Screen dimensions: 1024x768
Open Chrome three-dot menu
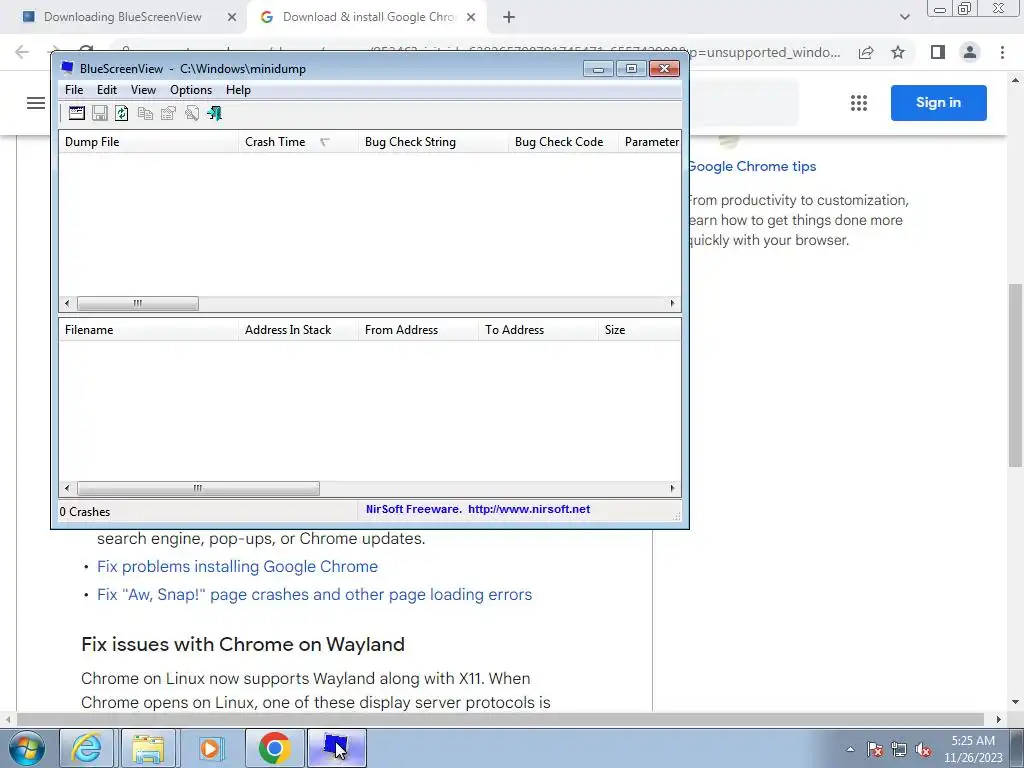[1002, 52]
